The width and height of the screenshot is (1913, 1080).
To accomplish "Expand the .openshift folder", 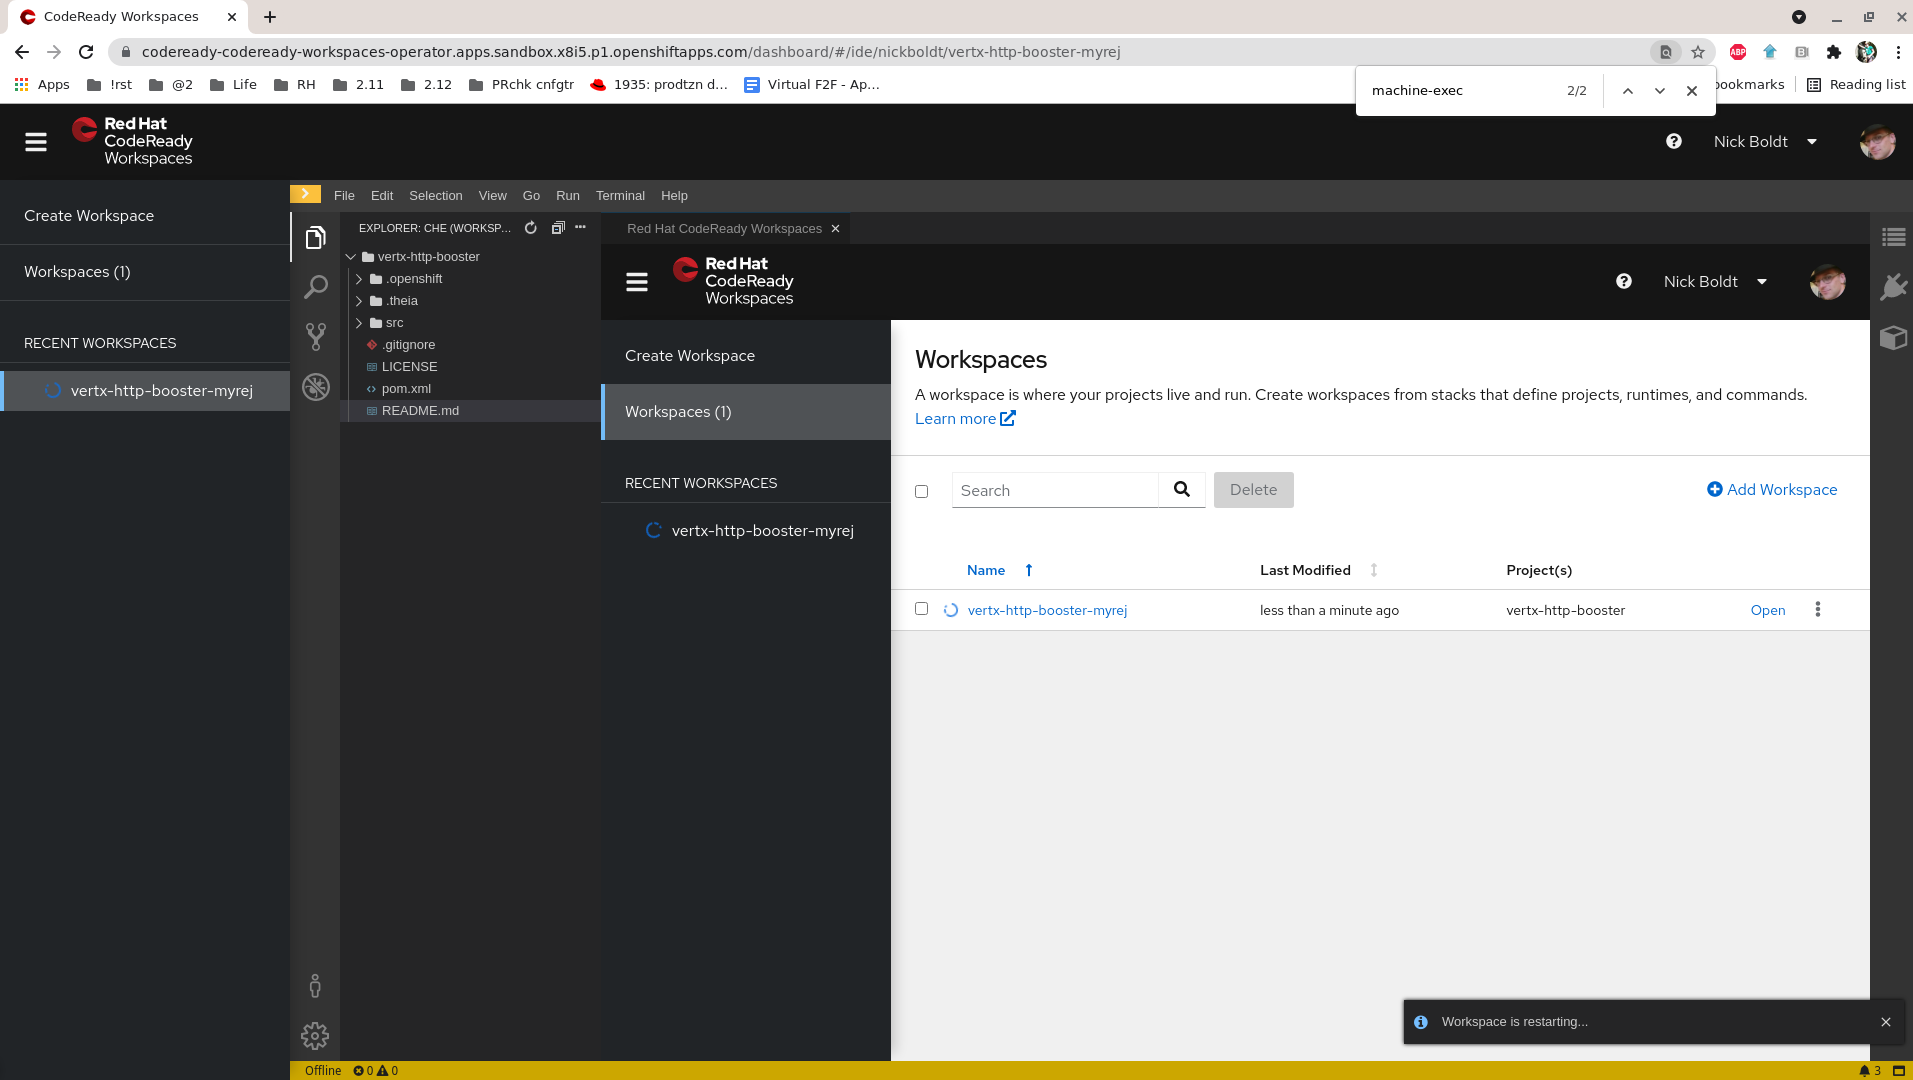I will 359,279.
